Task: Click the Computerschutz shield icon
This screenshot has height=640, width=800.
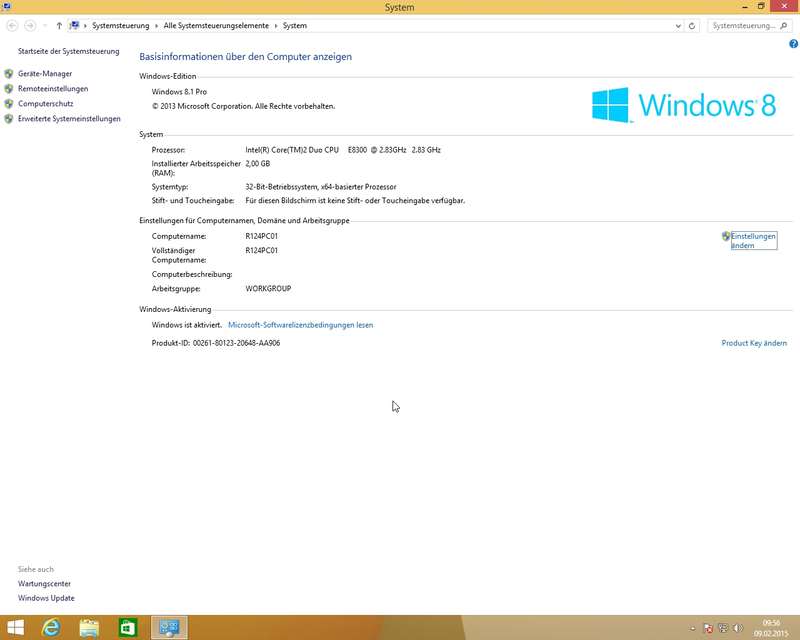Action: click(9, 104)
